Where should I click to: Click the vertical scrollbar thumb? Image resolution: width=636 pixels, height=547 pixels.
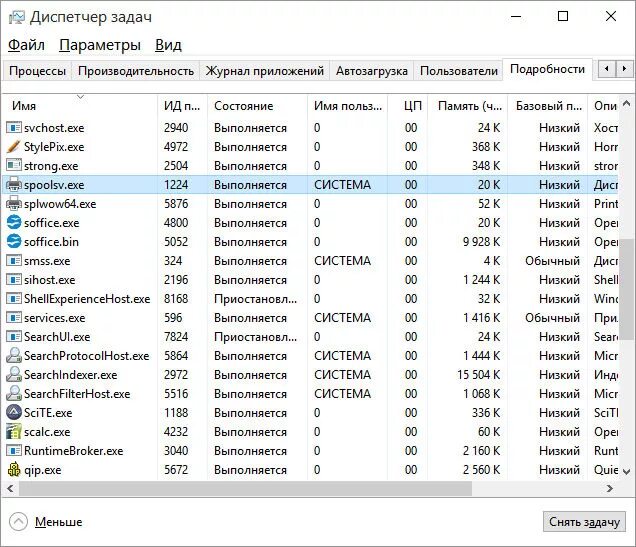point(627,289)
